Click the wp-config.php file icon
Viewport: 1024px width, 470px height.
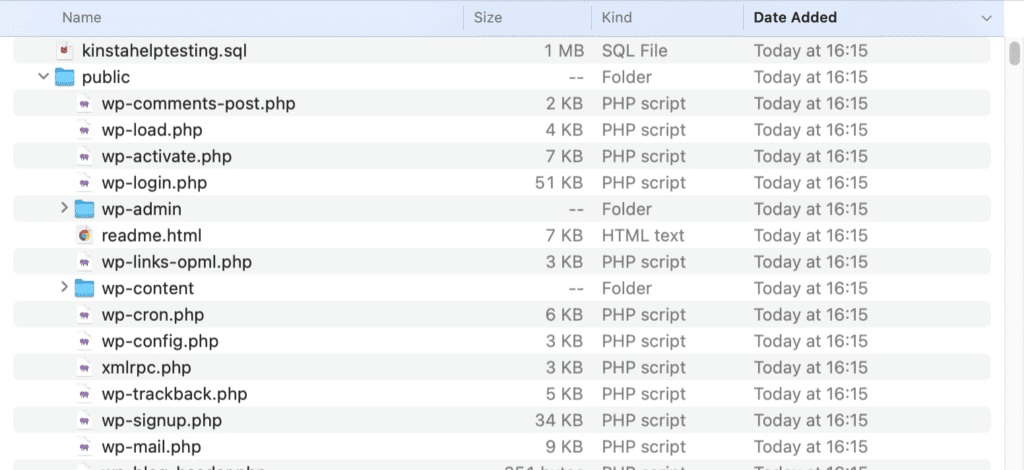(x=85, y=341)
